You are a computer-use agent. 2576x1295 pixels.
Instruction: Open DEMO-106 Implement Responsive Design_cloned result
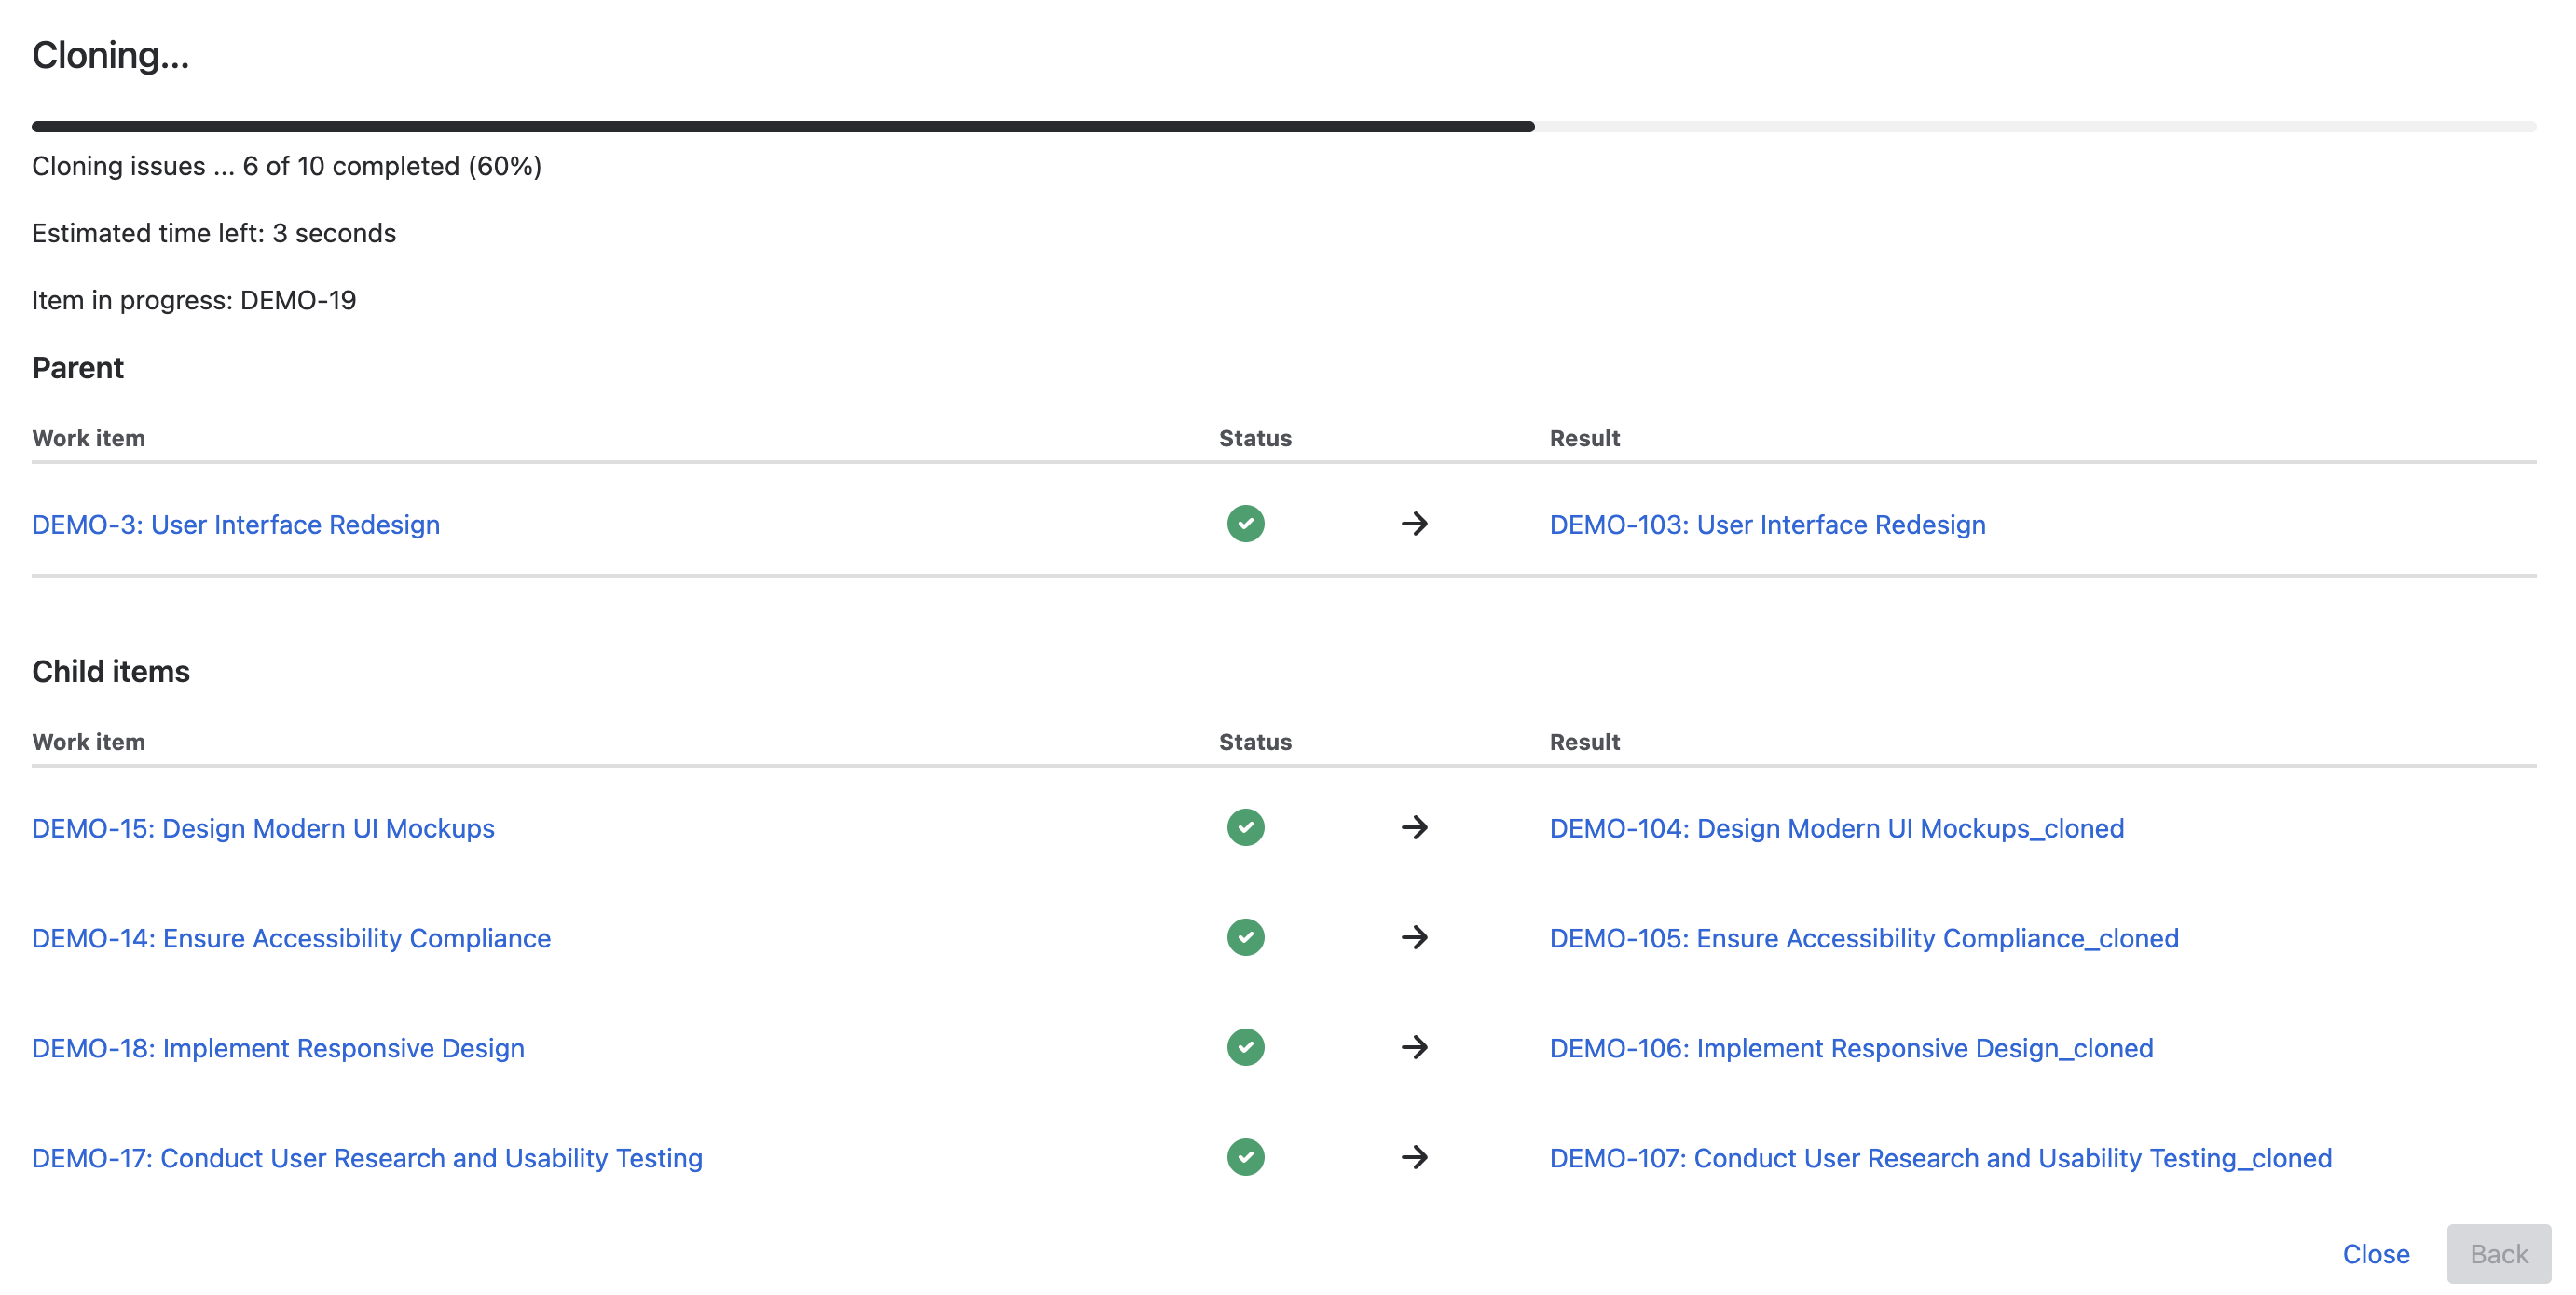[1851, 1049]
